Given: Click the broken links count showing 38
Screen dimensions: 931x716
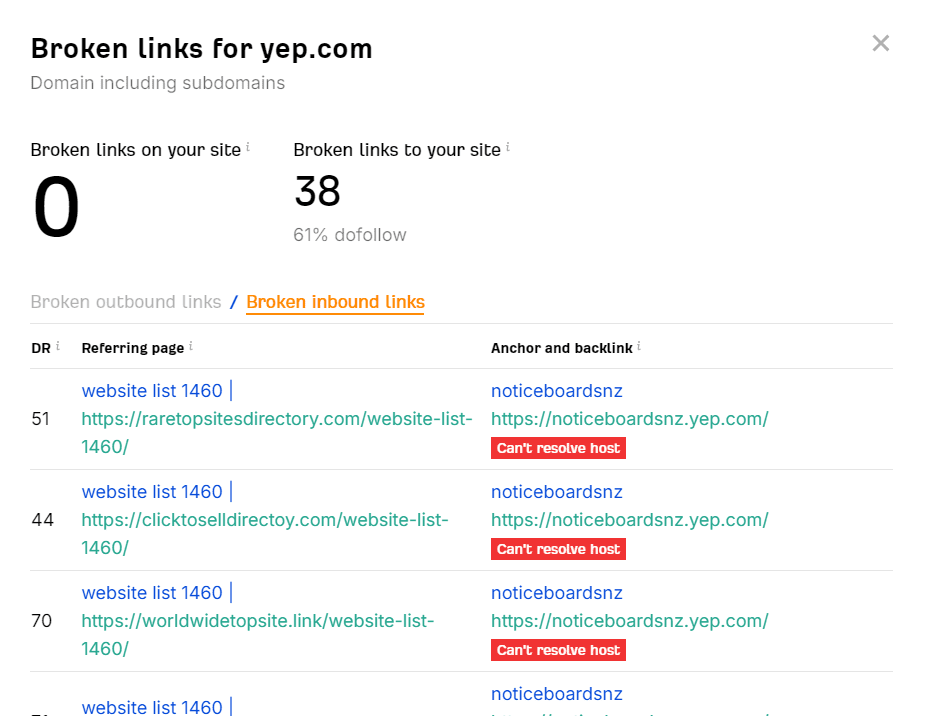Looking at the screenshot, I should tap(317, 191).
